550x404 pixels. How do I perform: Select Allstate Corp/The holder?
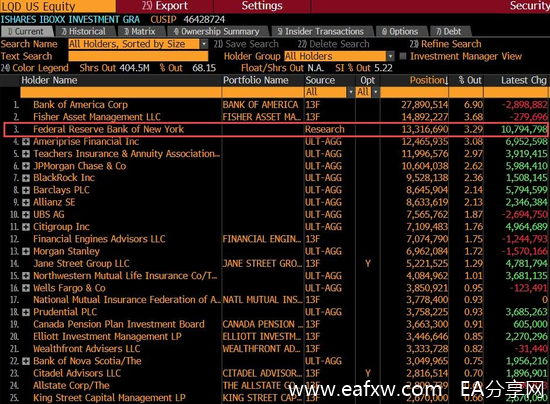point(71,386)
